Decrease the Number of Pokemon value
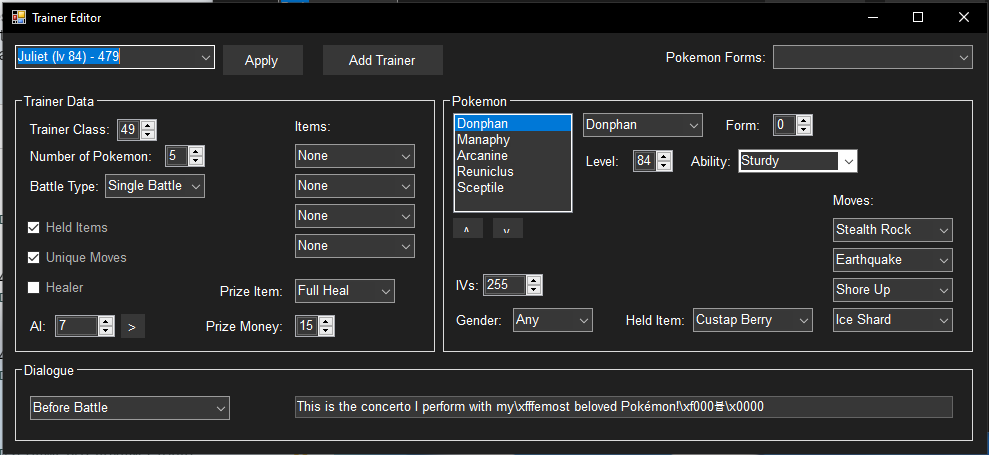Screen dimensions: 989x455 [x=196, y=161]
